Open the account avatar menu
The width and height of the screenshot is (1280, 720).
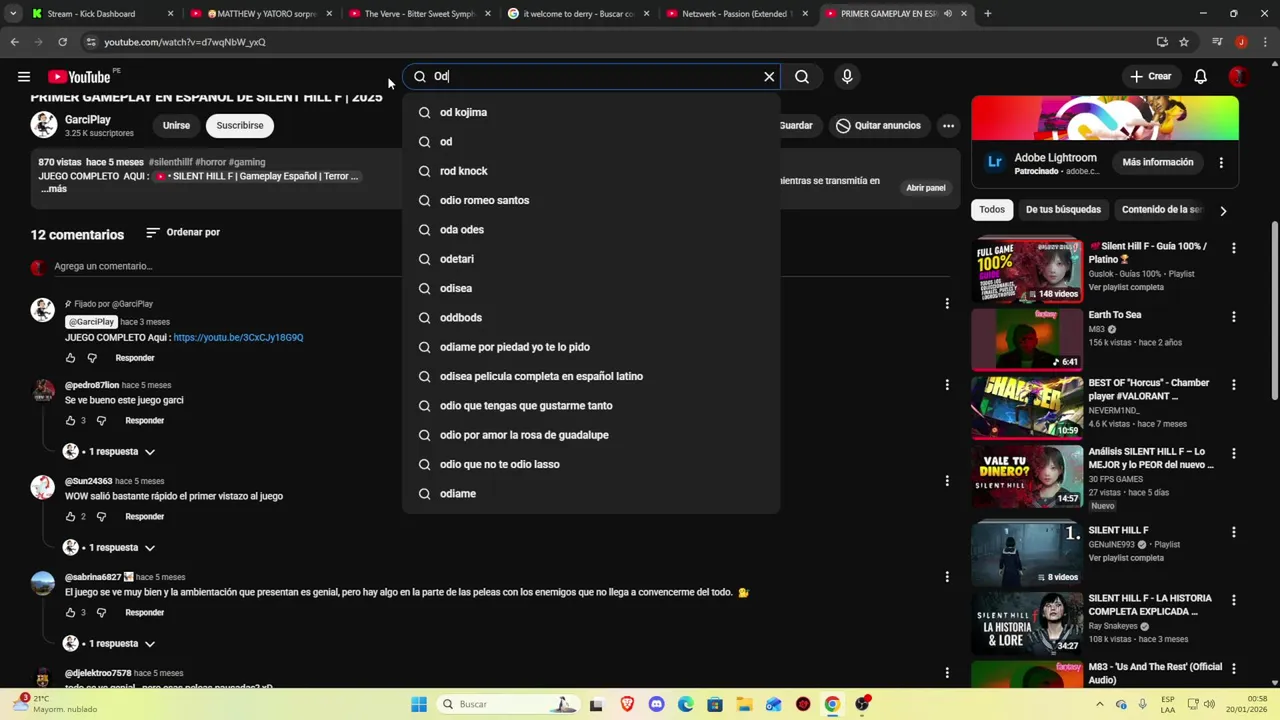tap(1238, 76)
